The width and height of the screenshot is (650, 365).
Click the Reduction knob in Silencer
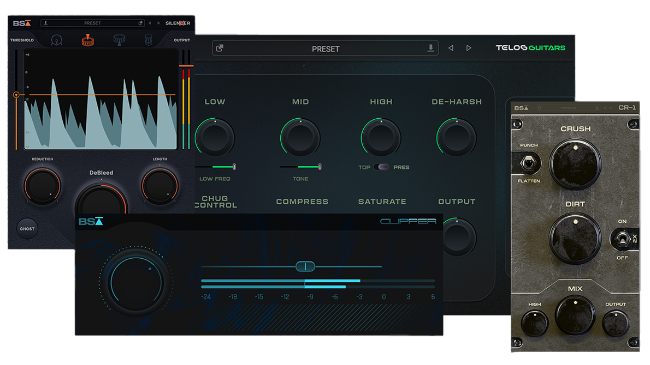click(42, 186)
